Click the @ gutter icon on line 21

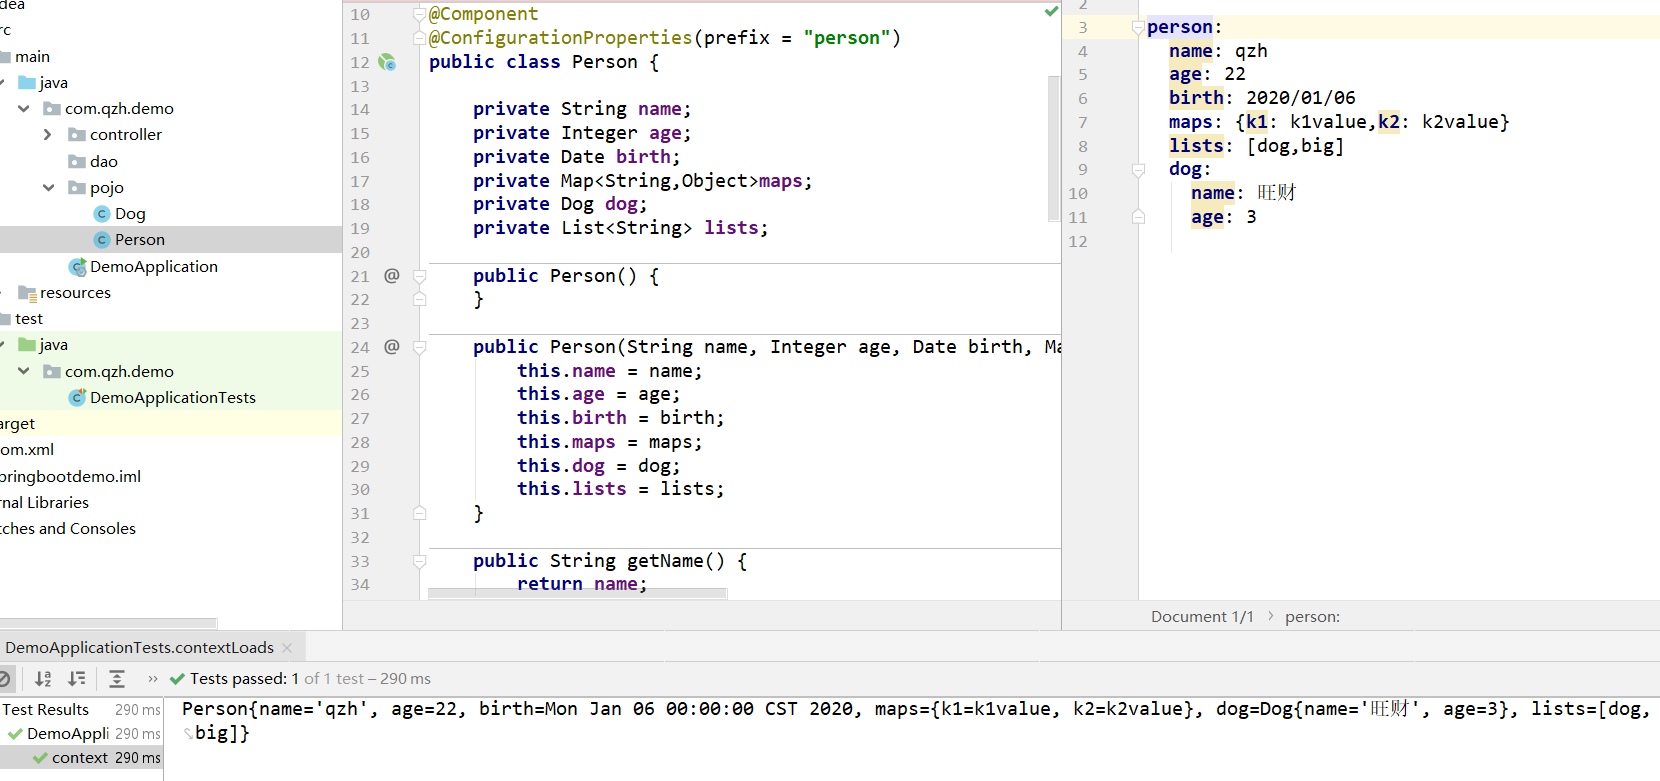click(x=392, y=275)
